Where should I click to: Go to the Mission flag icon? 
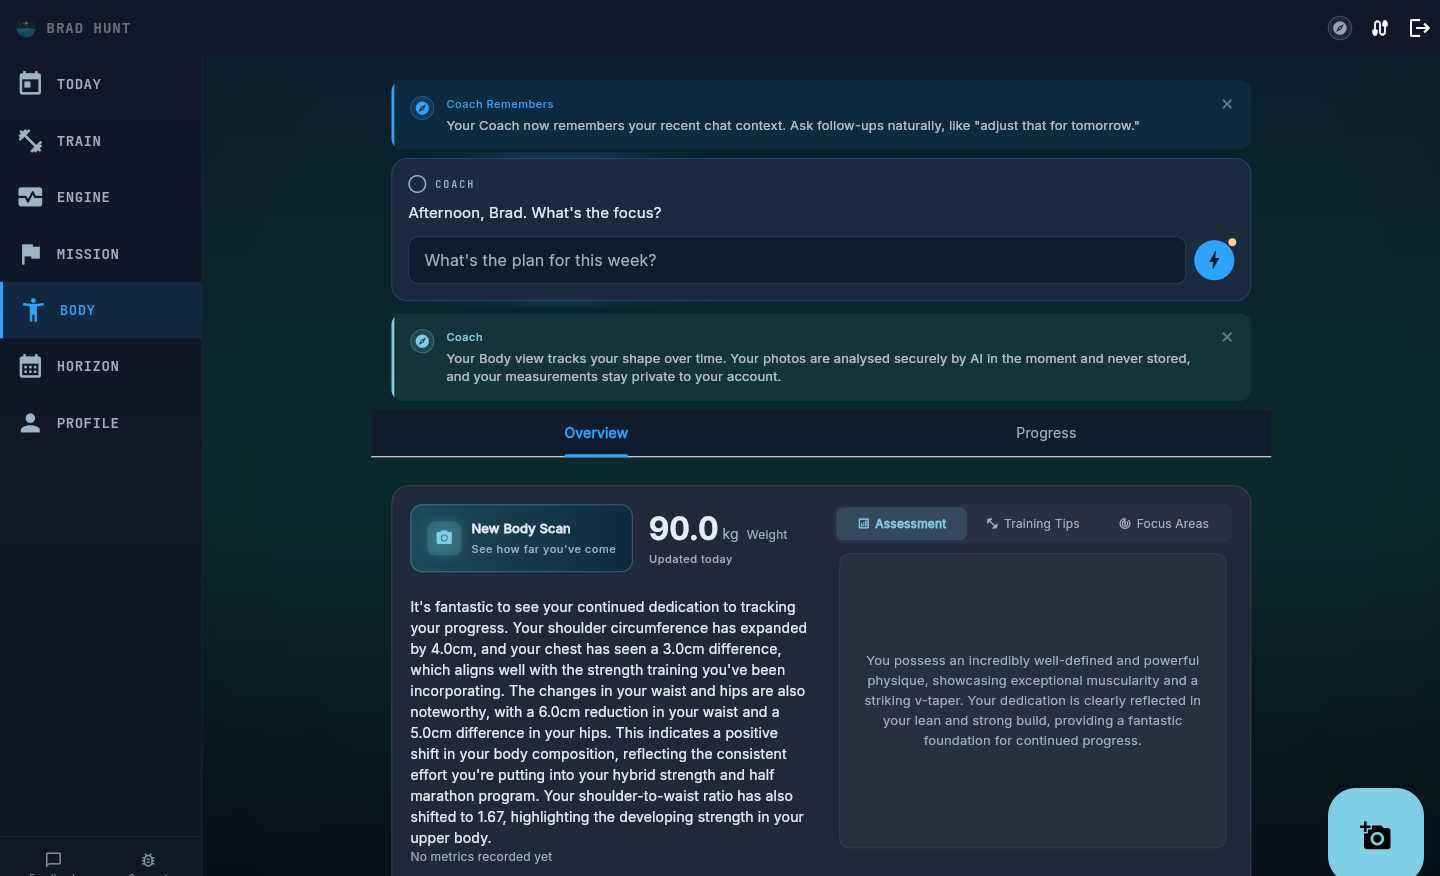pyautogui.click(x=30, y=254)
